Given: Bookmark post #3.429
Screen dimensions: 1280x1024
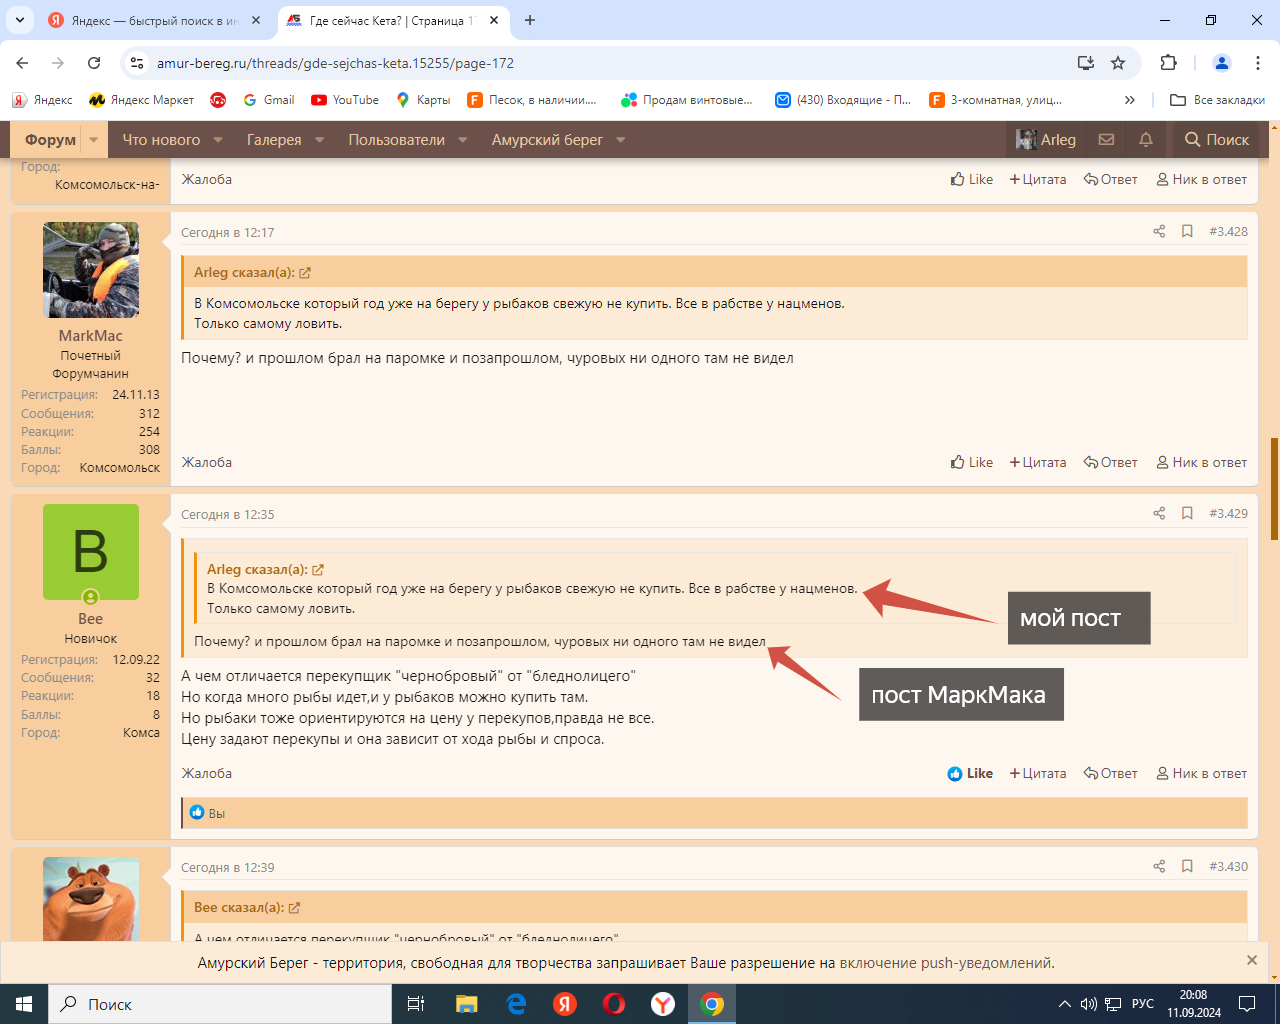Looking at the screenshot, I should [1187, 514].
